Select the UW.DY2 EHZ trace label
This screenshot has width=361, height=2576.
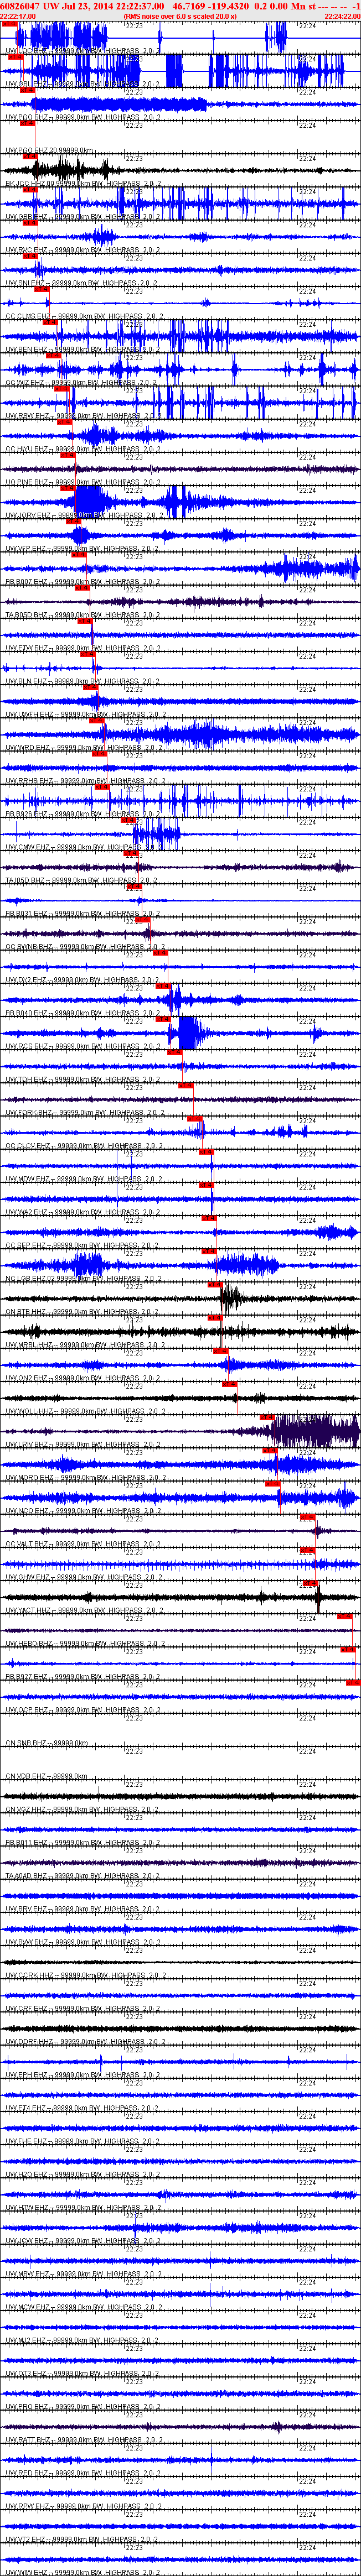tap(82, 979)
